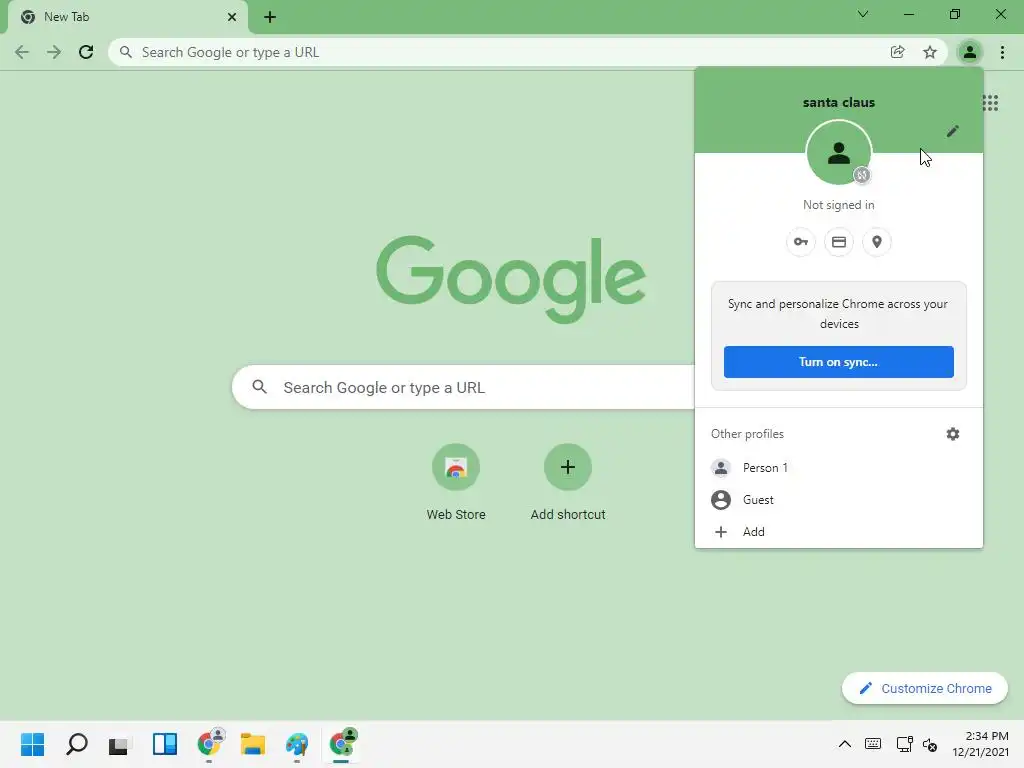Open the muted volume tray icon
Viewport: 1024px width, 768px height.
(930, 744)
